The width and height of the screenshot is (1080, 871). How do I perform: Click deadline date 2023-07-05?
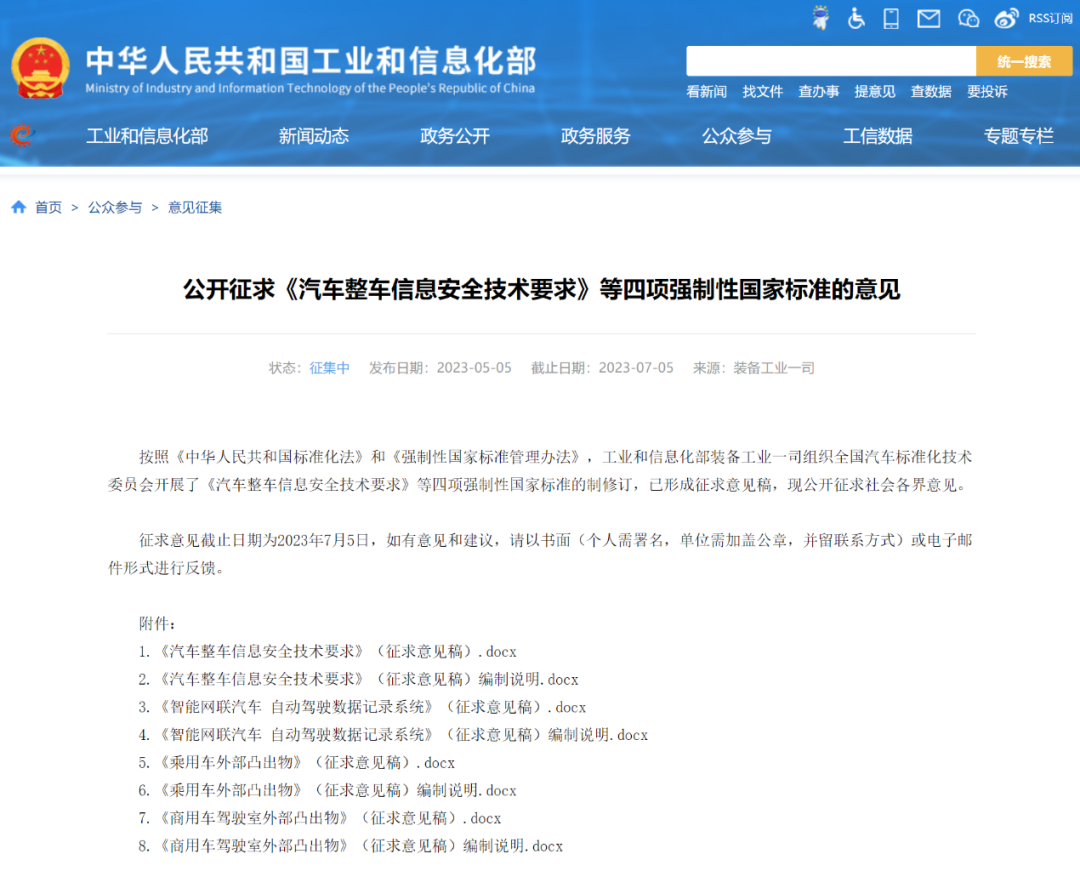[x=636, y=368]
